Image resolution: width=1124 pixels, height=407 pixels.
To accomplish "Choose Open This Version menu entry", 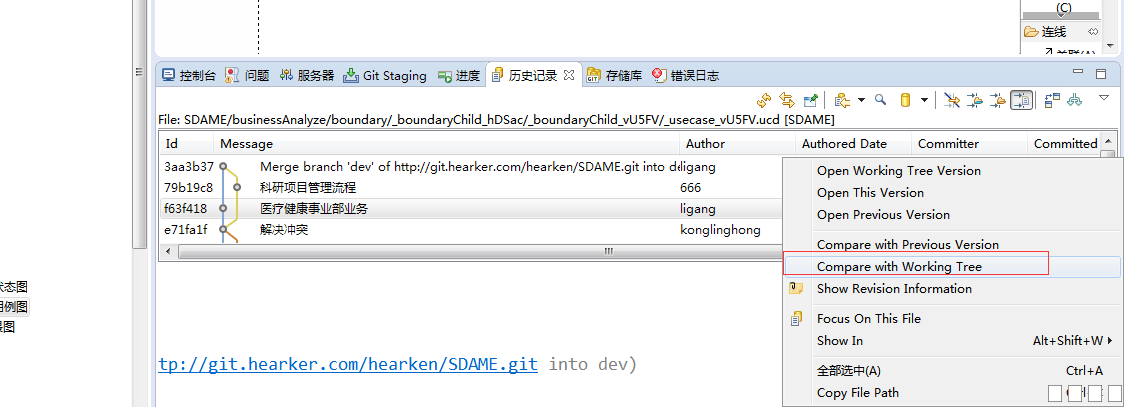I will [870, 193].
